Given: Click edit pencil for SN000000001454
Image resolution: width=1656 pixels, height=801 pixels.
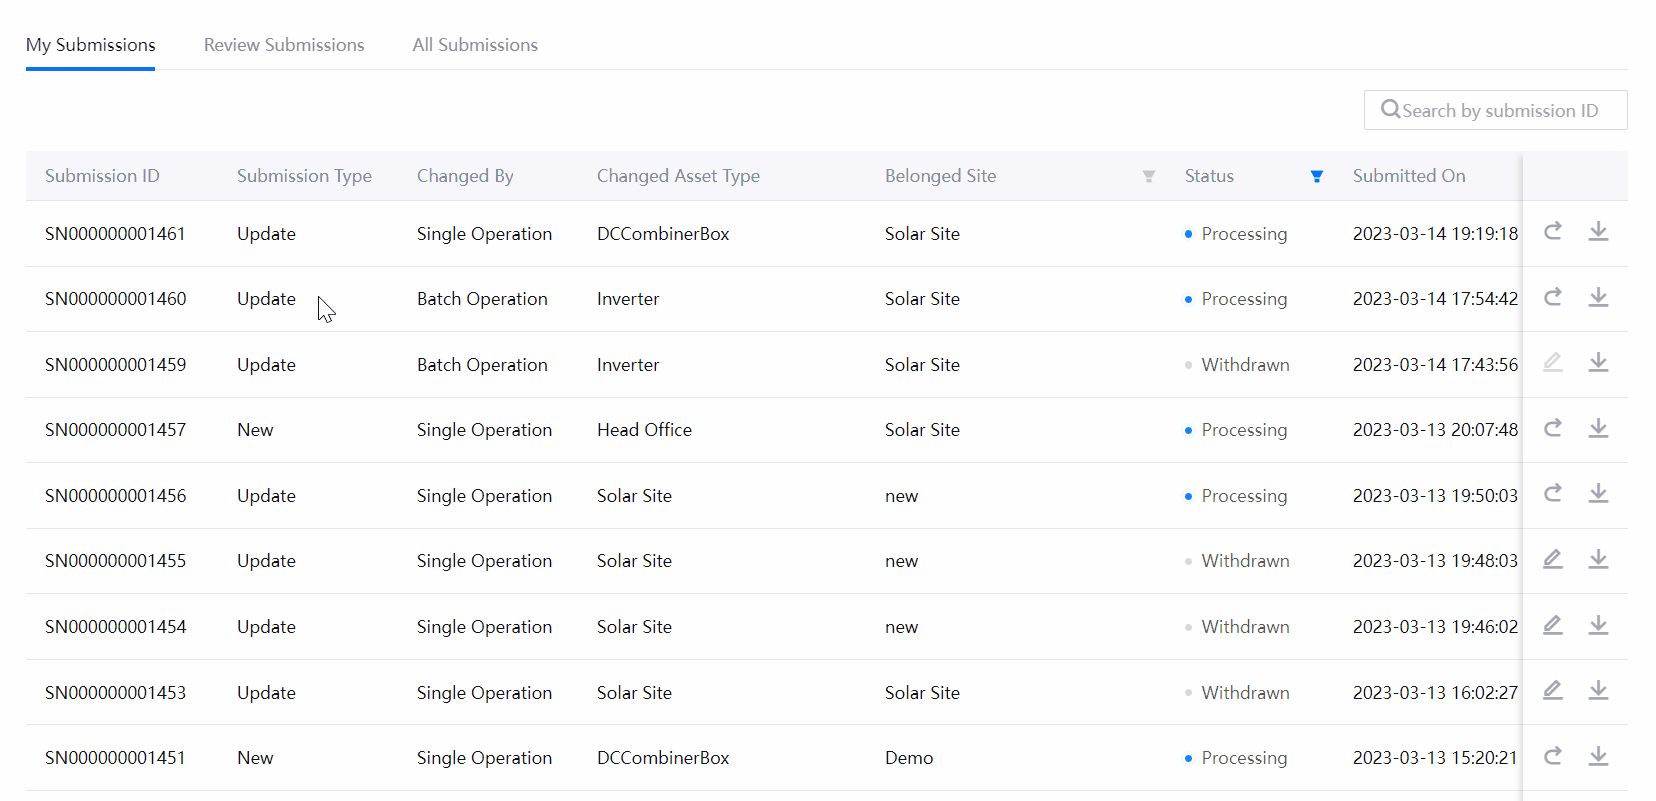Looking at the screenshot, I should (x=1552, y=625).
